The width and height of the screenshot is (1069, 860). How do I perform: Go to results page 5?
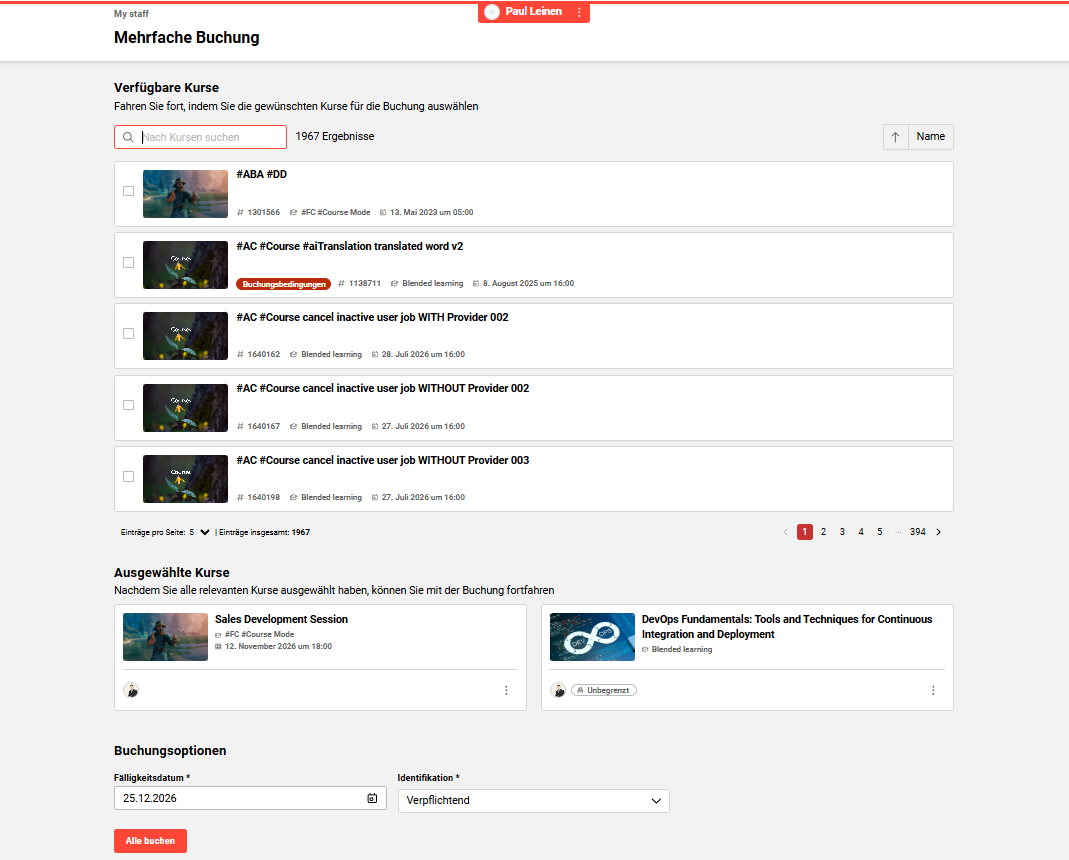point(879,532)
